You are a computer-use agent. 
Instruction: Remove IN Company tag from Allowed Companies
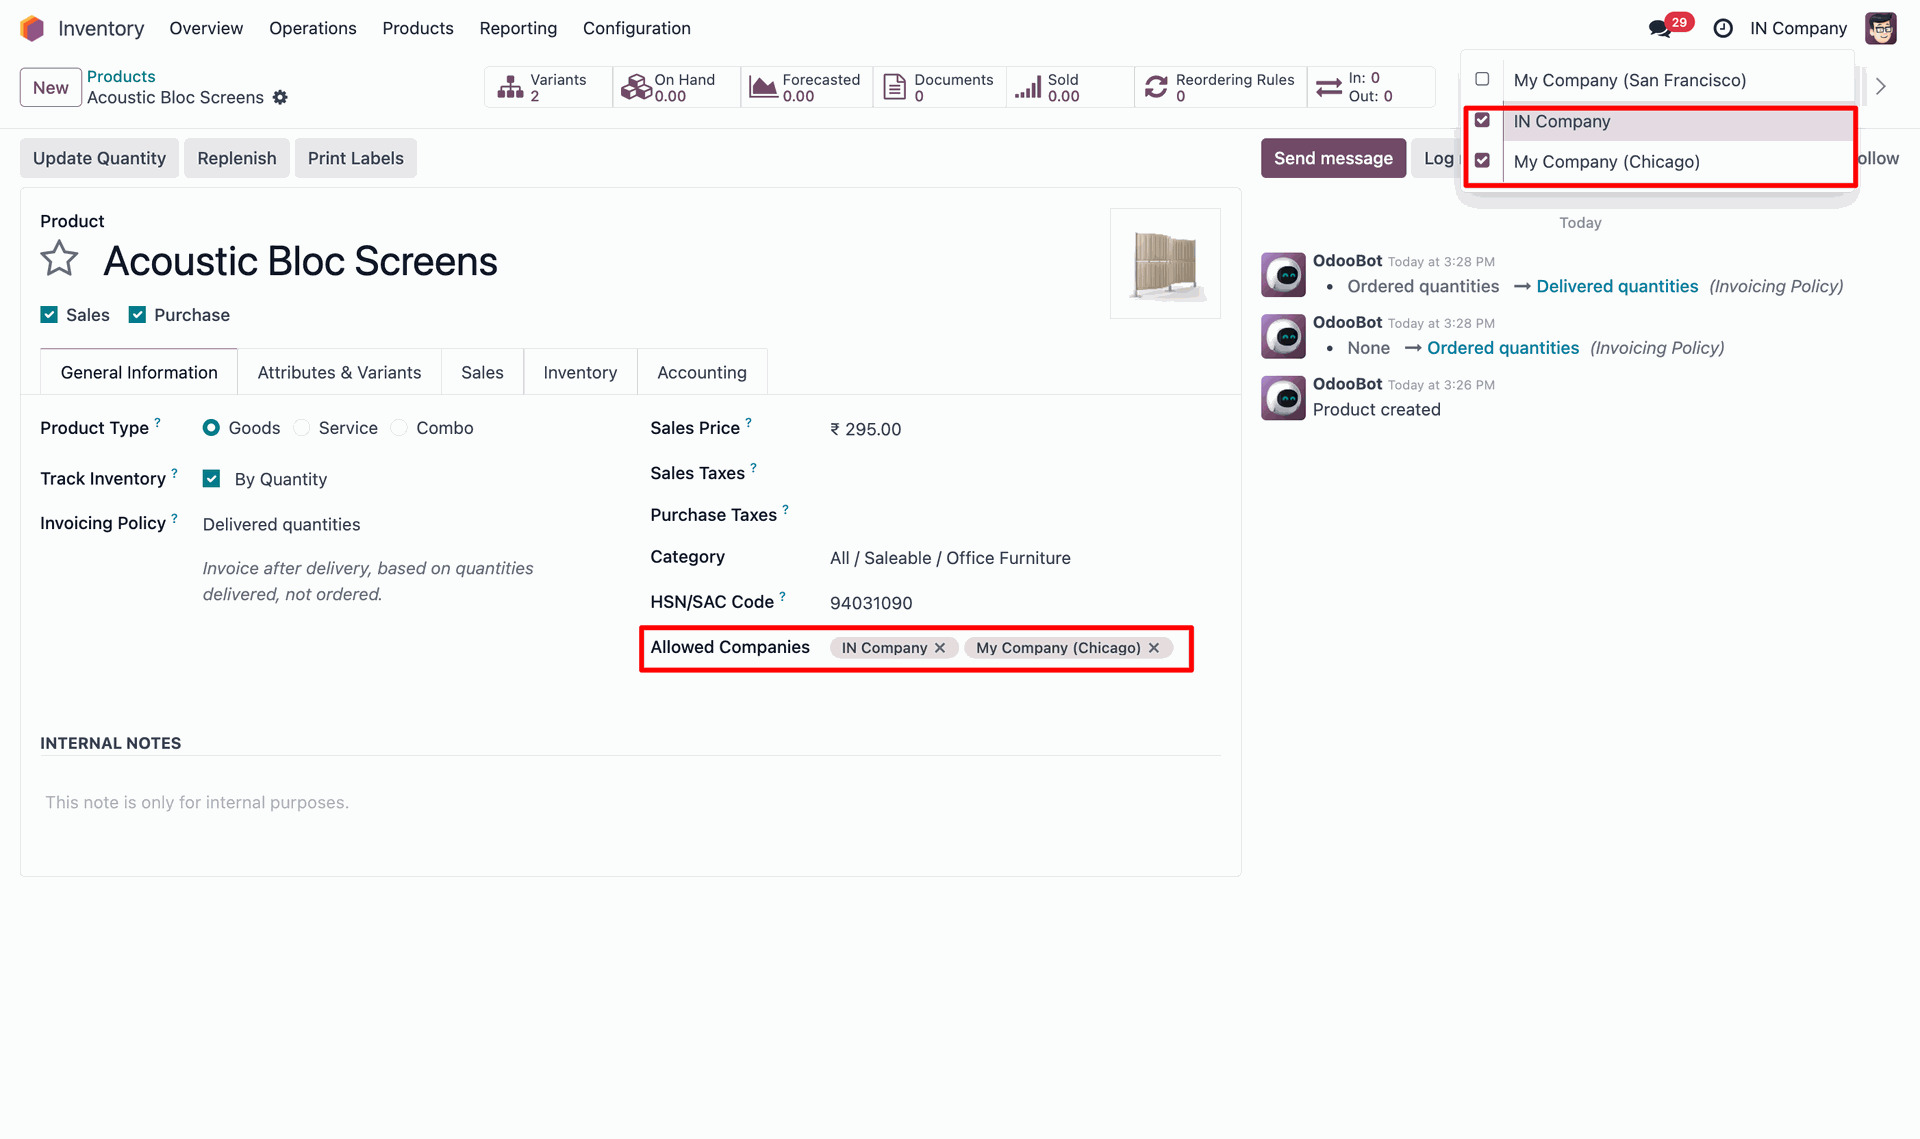[940, 648]
